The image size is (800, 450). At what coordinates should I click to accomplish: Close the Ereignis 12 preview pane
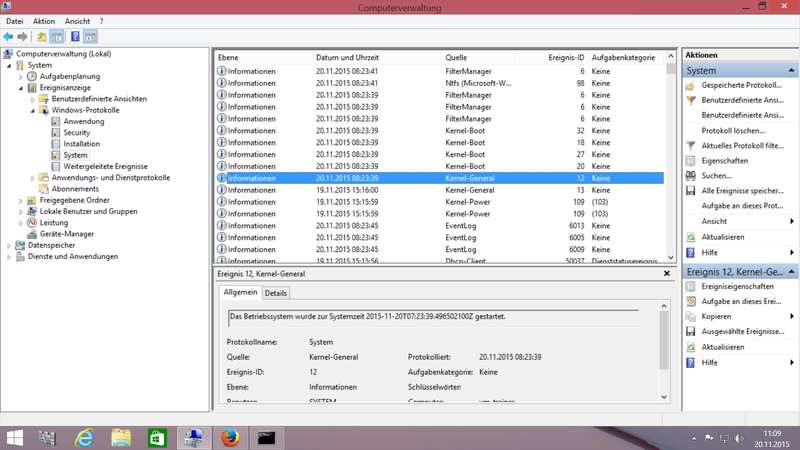coord(666,273)
